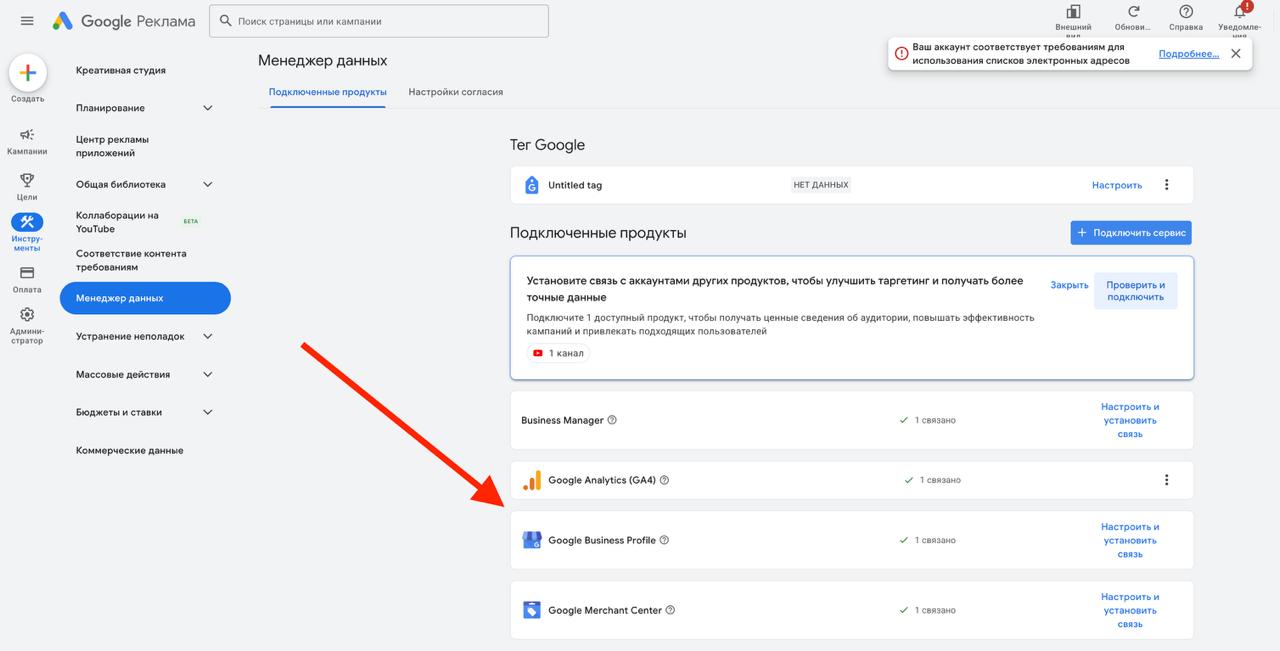Screen dimensions: 1280x651
Task: Open more options for Untitled tag
Action: [x=1166, y=185]
